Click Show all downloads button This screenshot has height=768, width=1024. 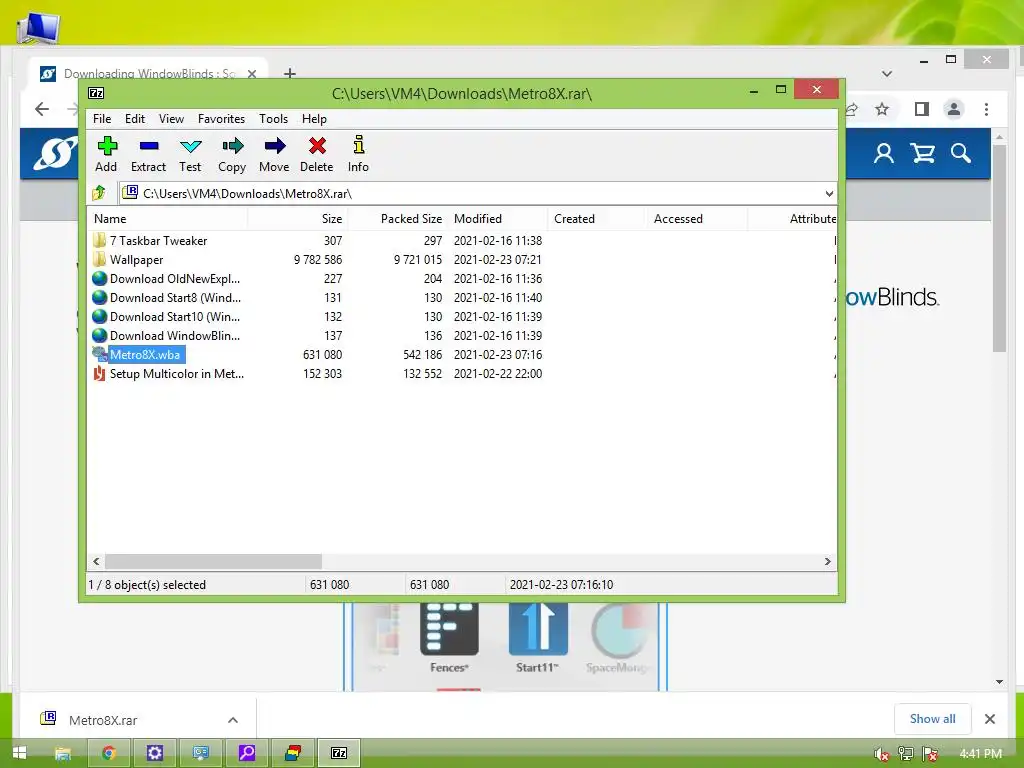[932, 718]
